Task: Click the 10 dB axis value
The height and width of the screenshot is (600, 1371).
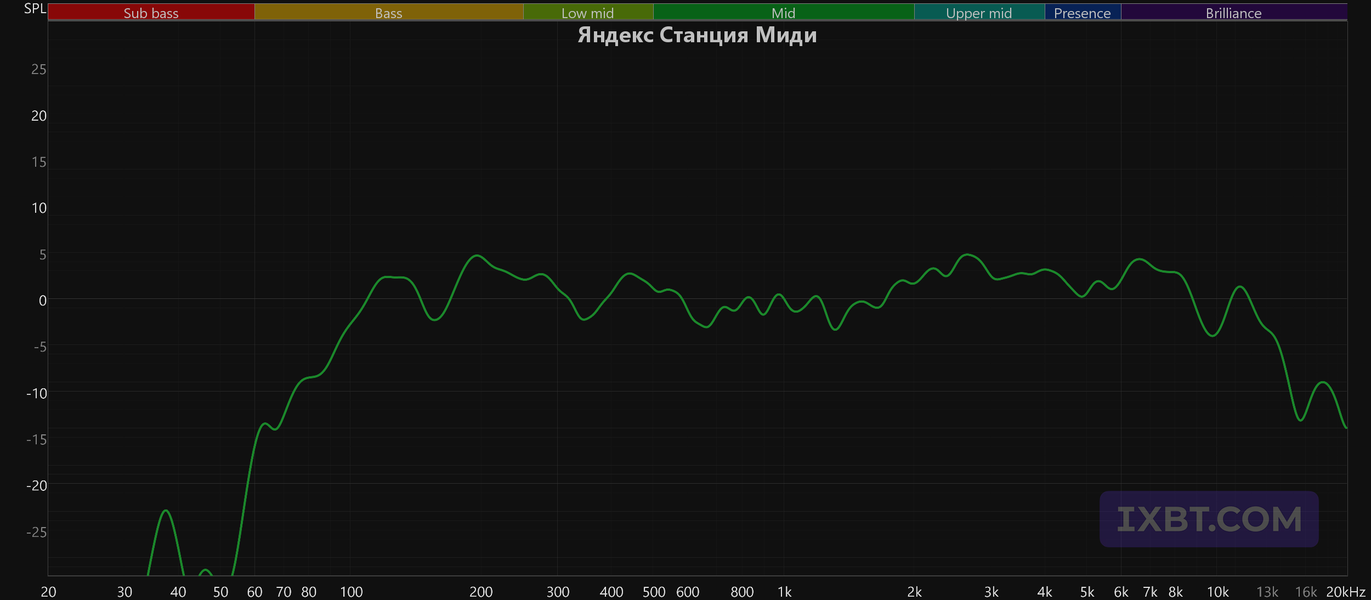Action: pos(39,207)
